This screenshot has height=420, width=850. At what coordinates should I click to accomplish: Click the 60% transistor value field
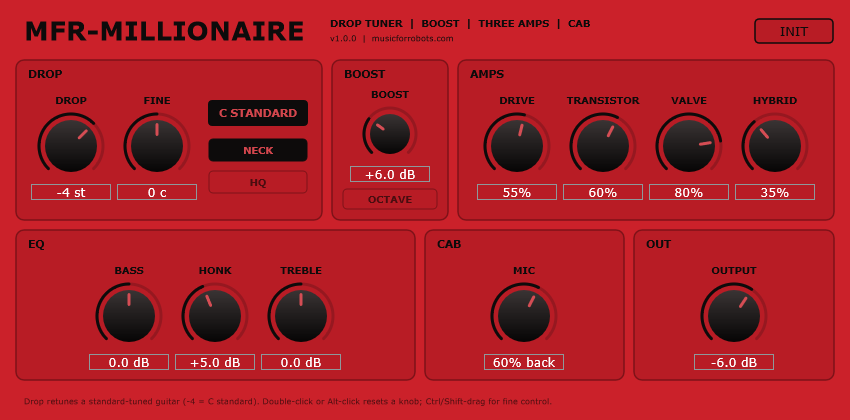603,192
